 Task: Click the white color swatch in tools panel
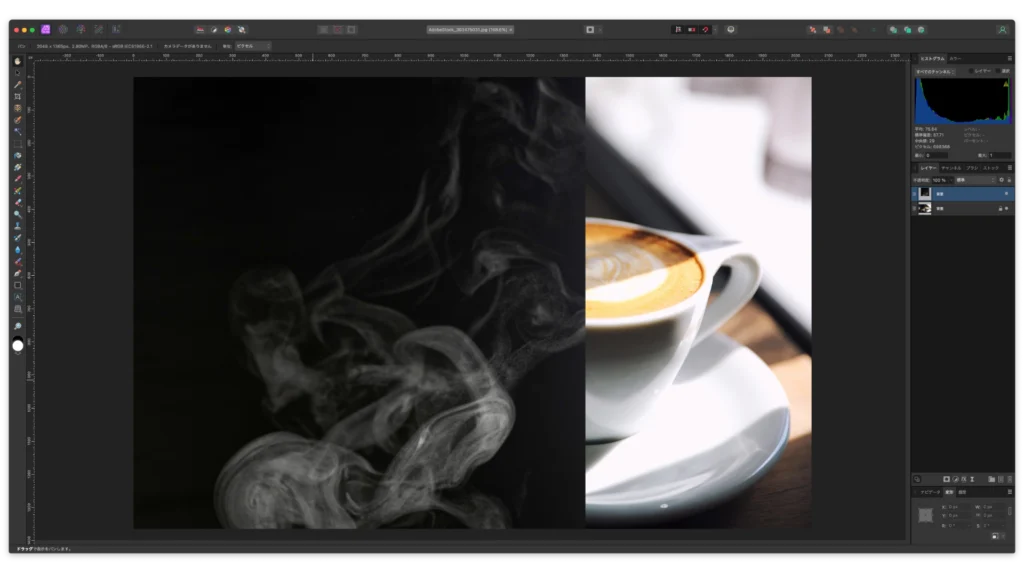(18, 346)
